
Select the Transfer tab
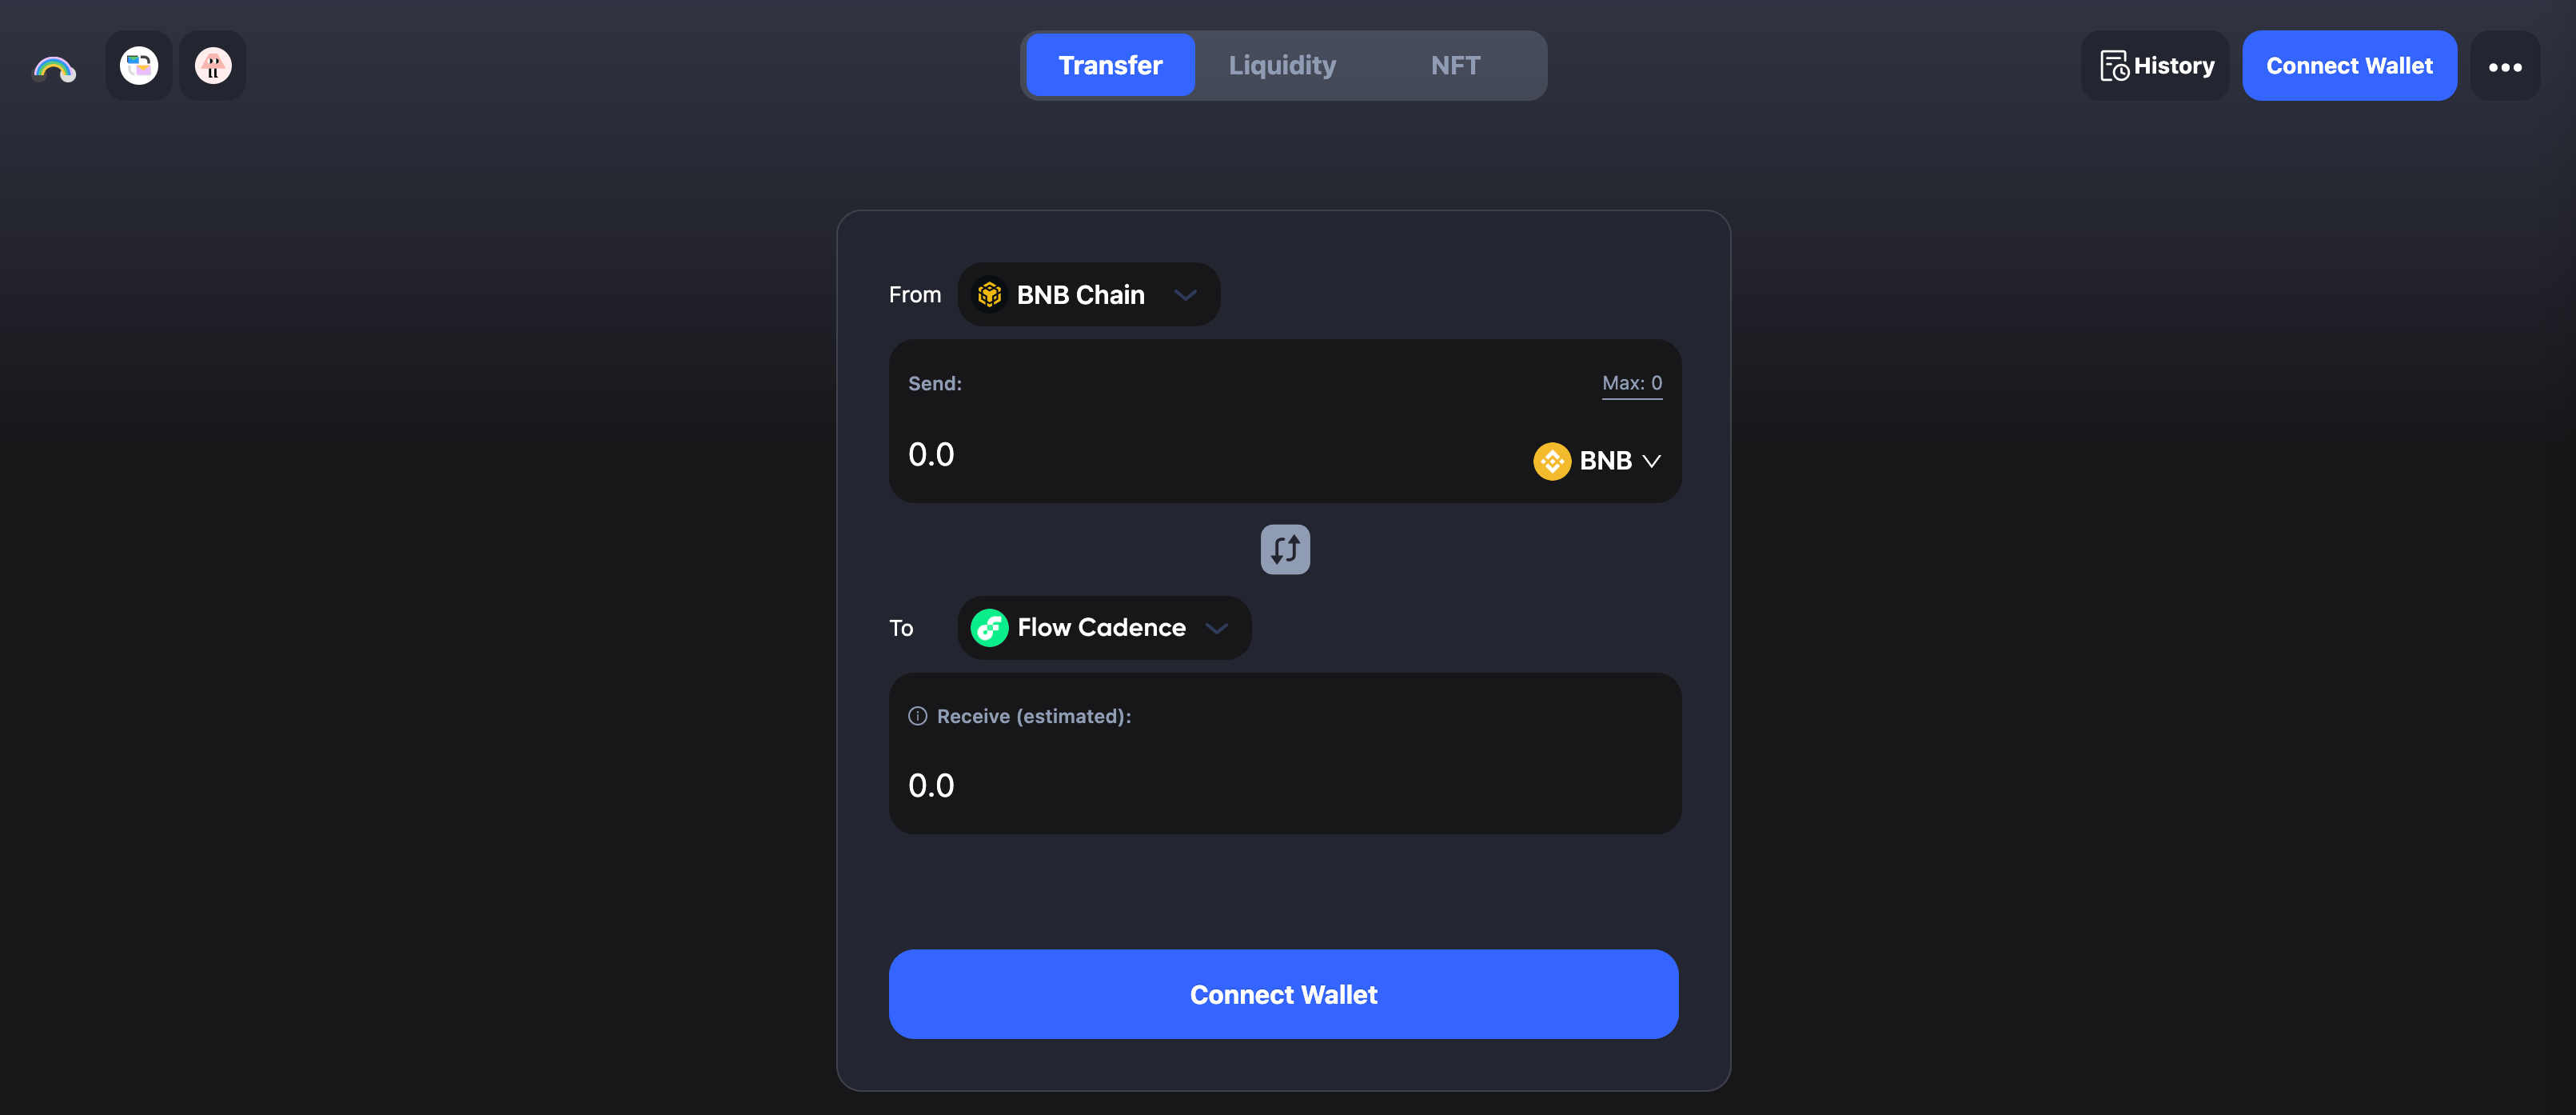coord(1110,66)
